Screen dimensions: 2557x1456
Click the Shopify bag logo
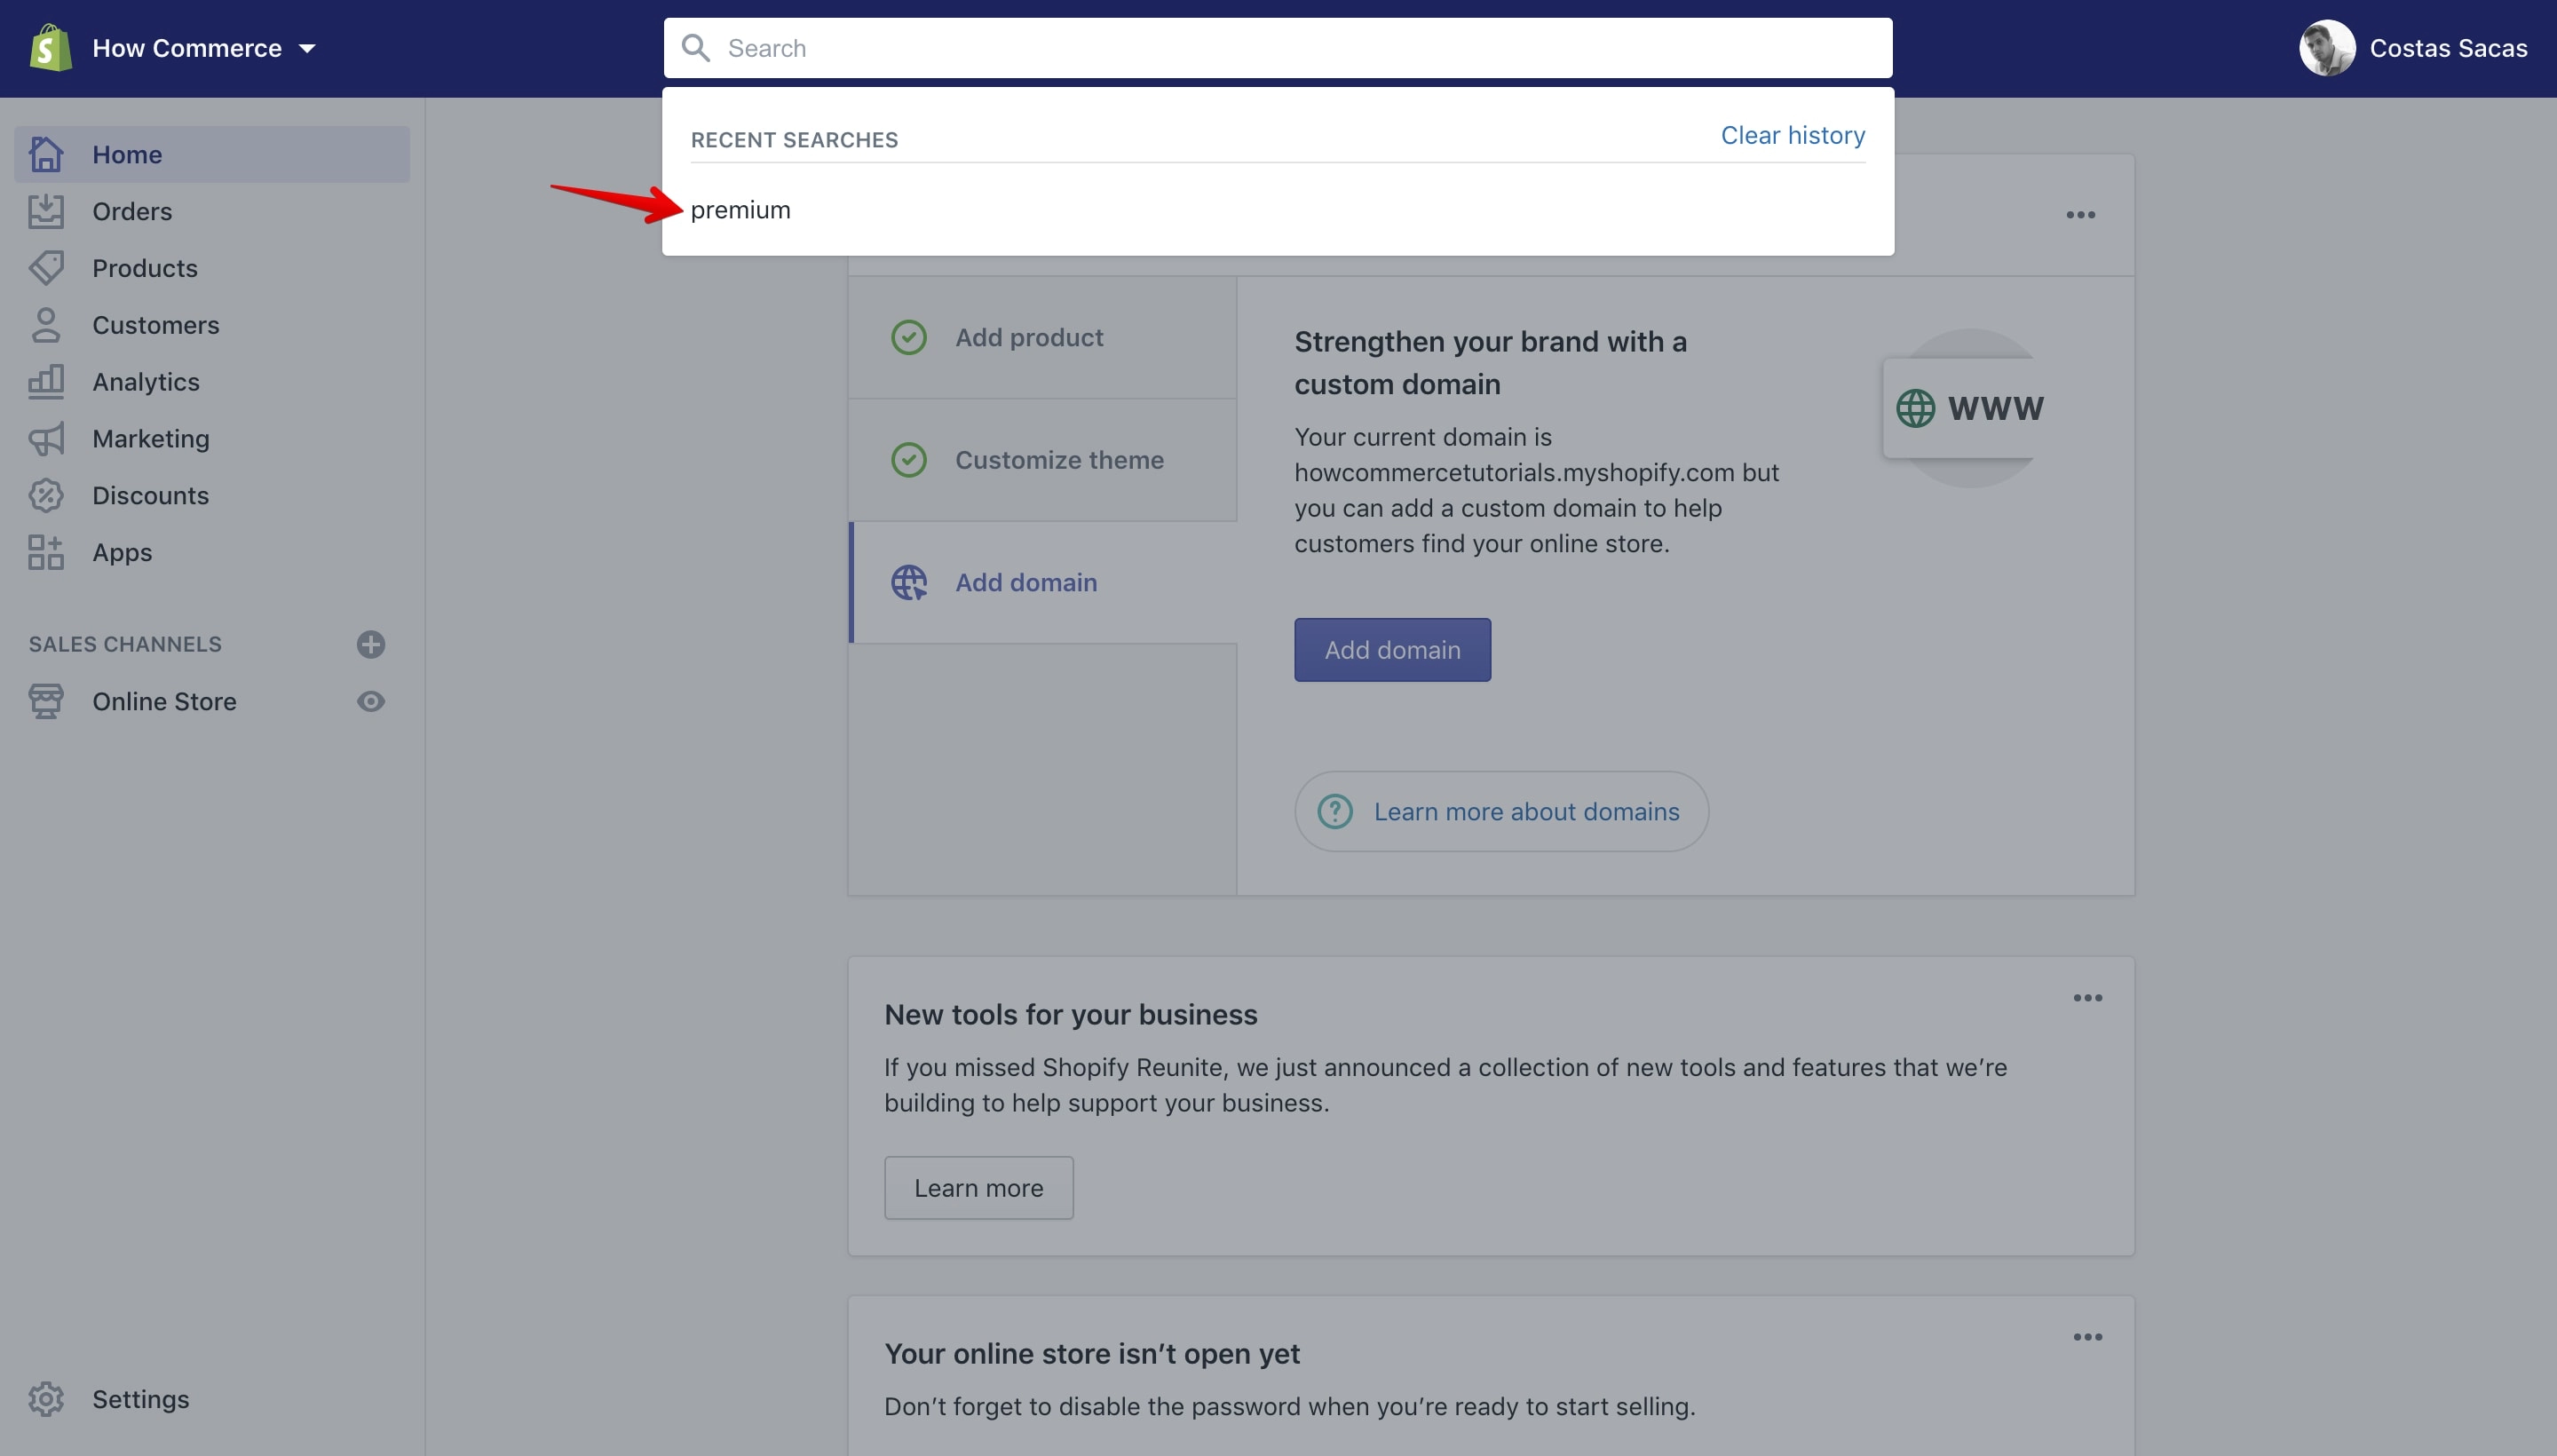tap(50, 48)
